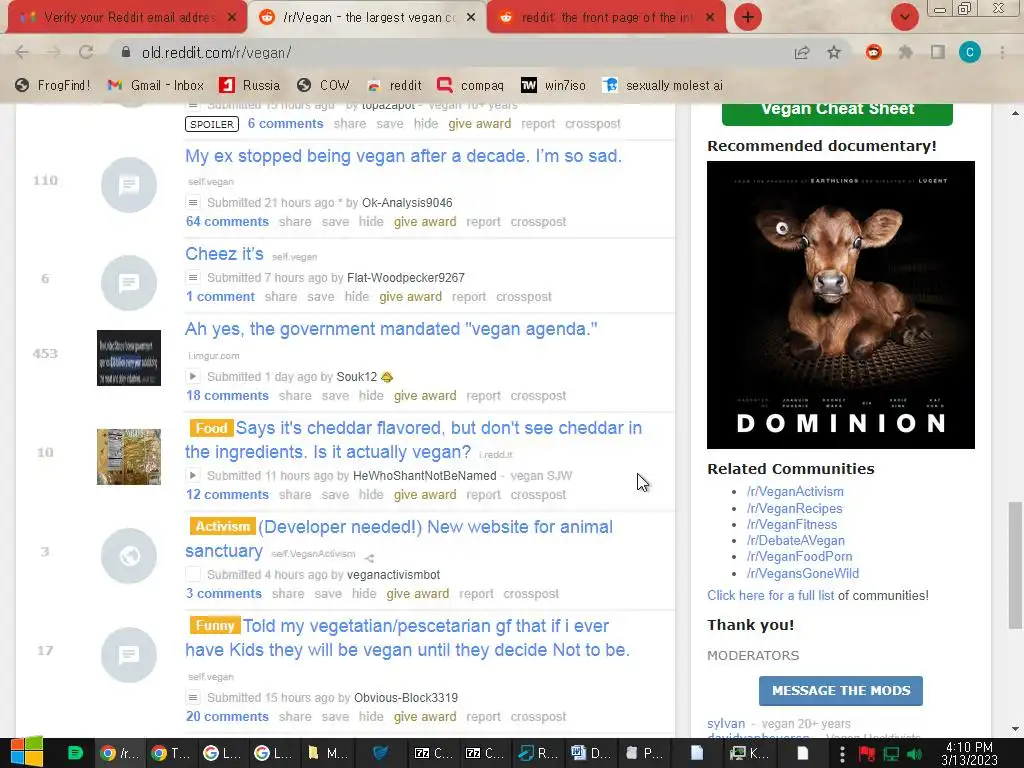
Task: Click page vertical scrollbar thumb
Action: click(x=1014, y=566)
